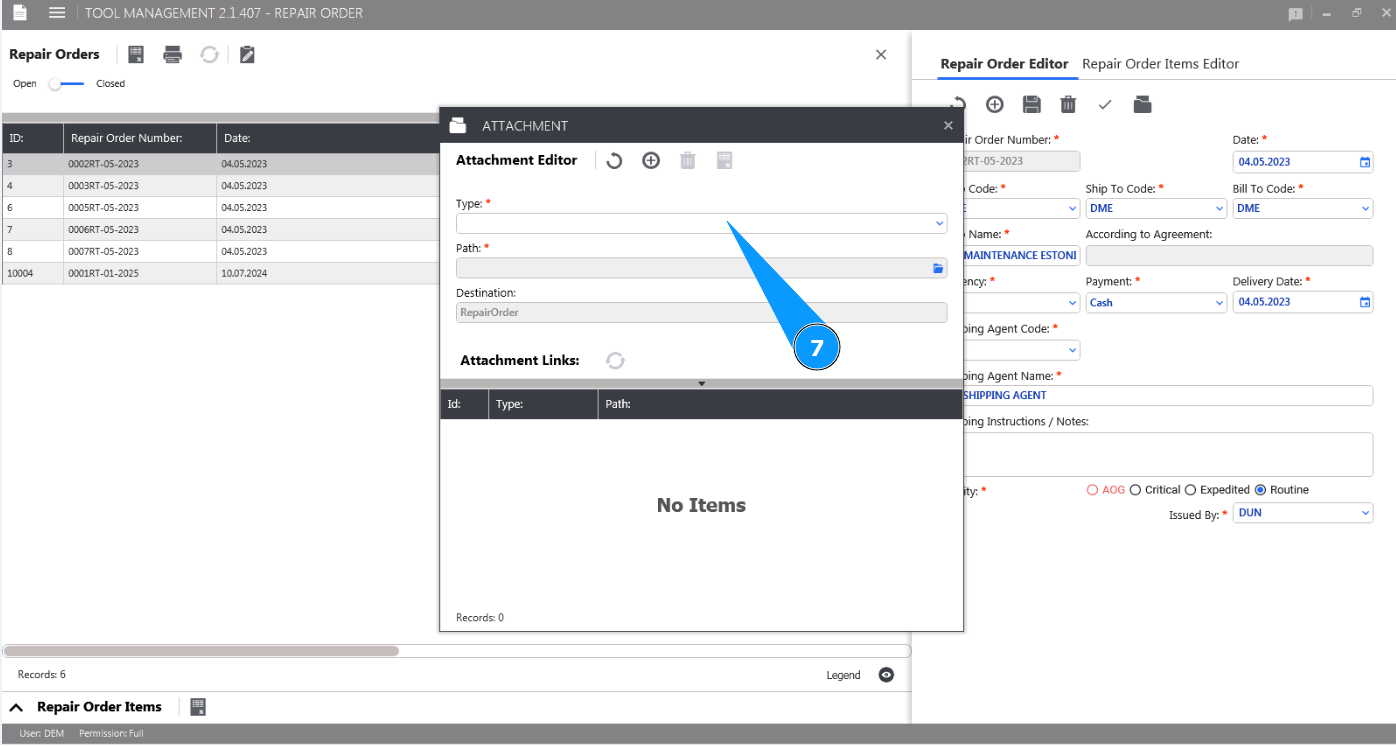Open attachments folder icon in Repair Order Editor
The image size is (1396, 746).
tap(1142, 104)
